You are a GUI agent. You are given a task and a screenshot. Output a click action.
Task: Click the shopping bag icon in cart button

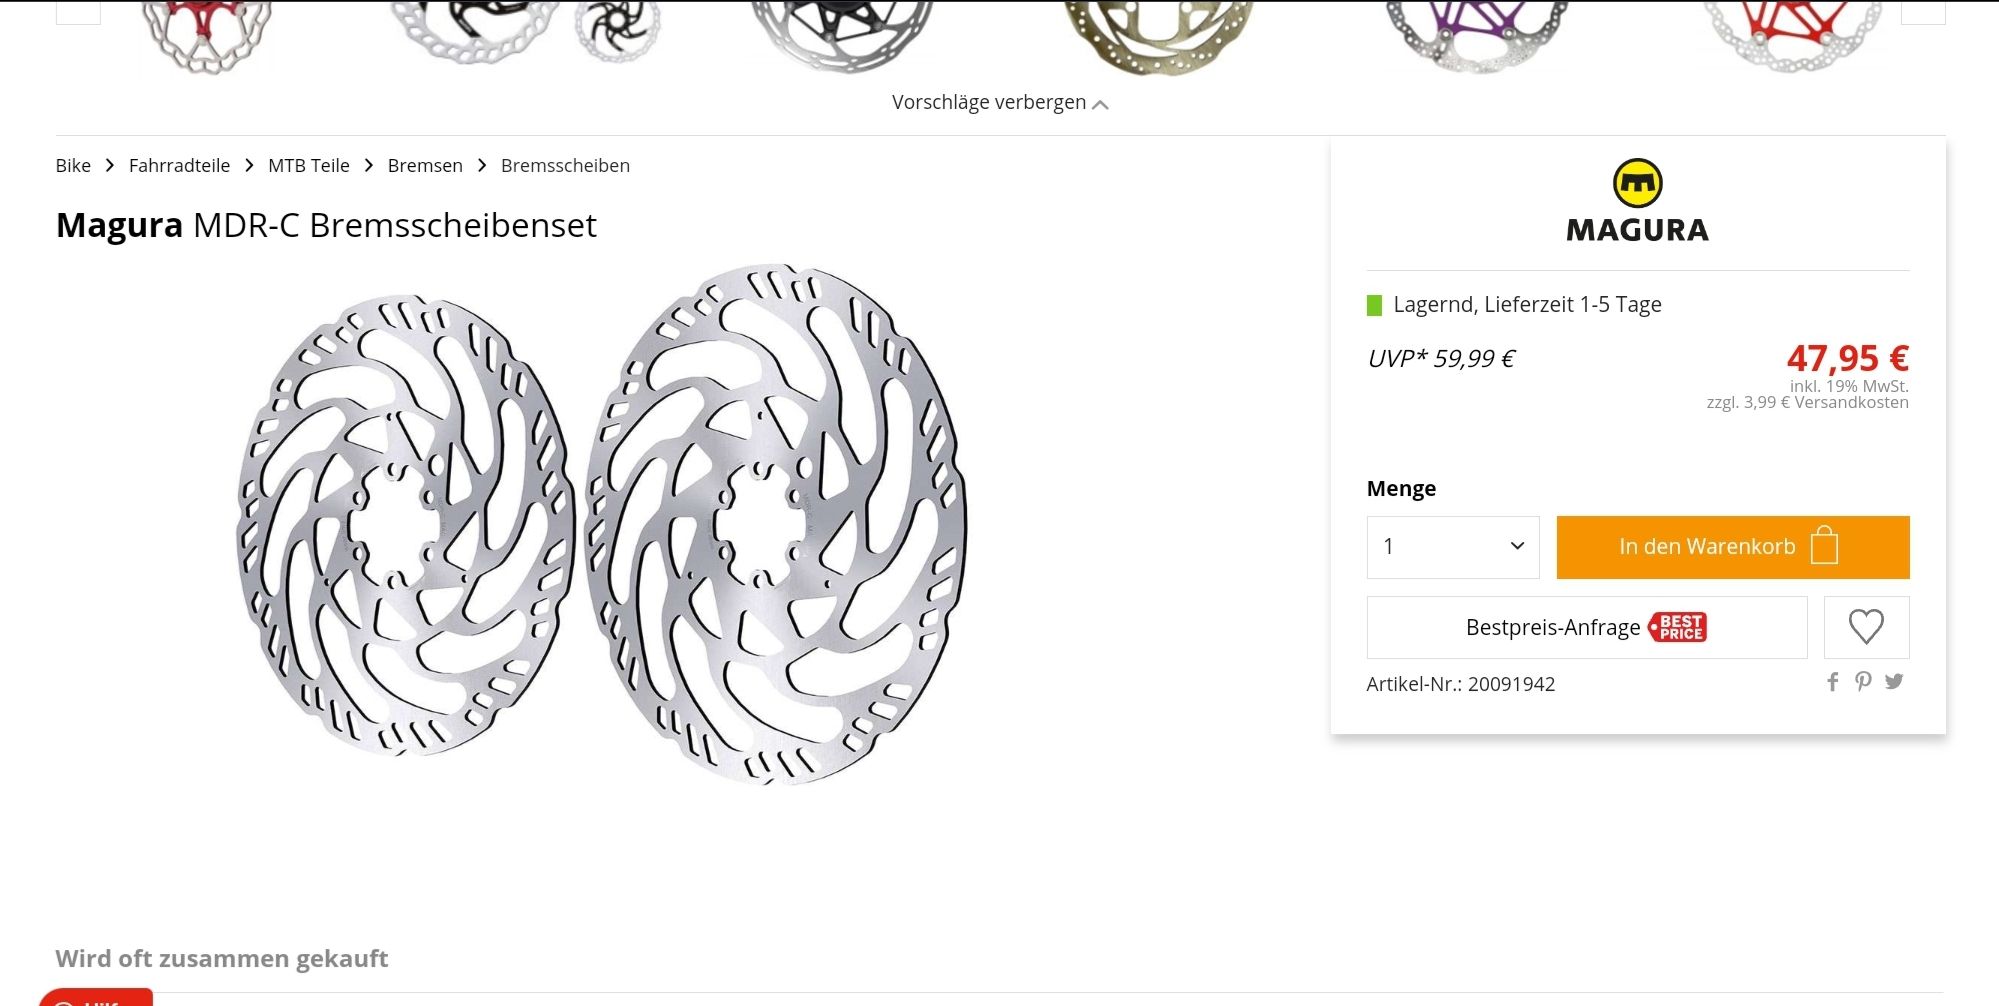(1824, 546)
